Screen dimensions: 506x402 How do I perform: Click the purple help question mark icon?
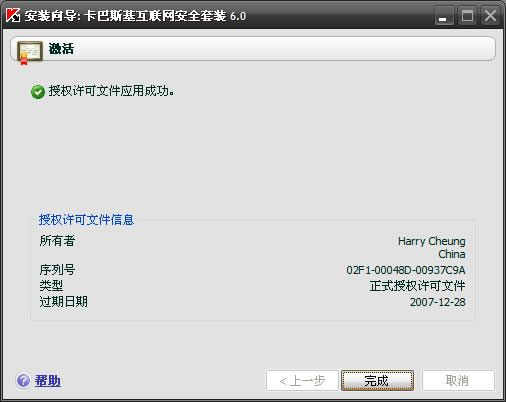coord(23,380)
